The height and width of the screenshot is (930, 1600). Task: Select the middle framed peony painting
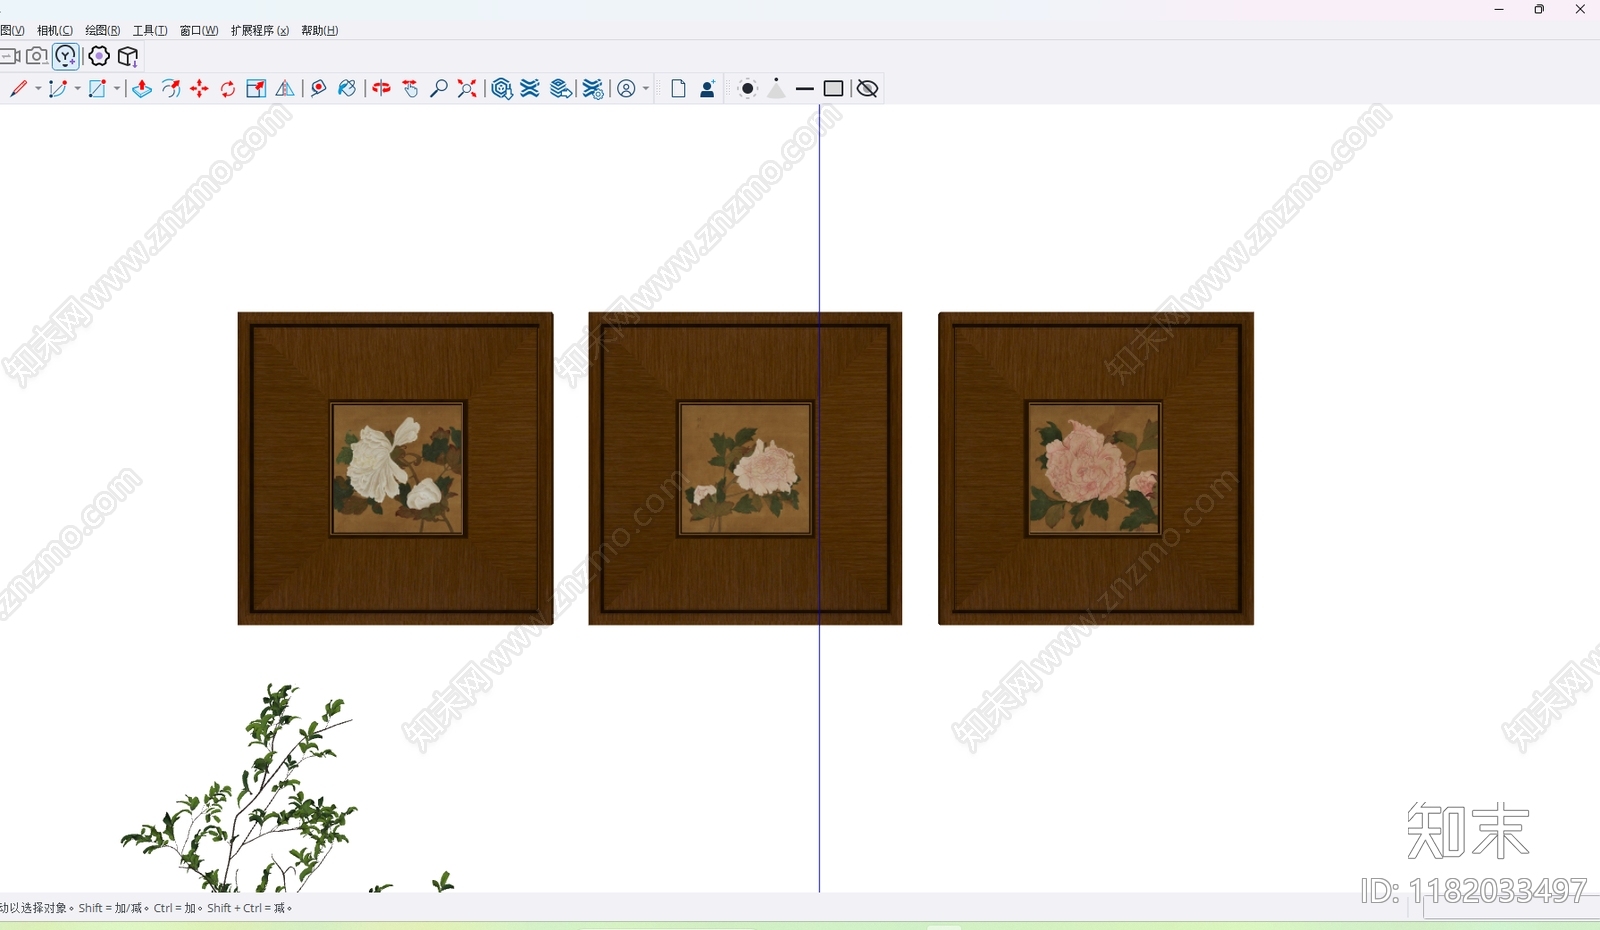(x=745, y=469)
